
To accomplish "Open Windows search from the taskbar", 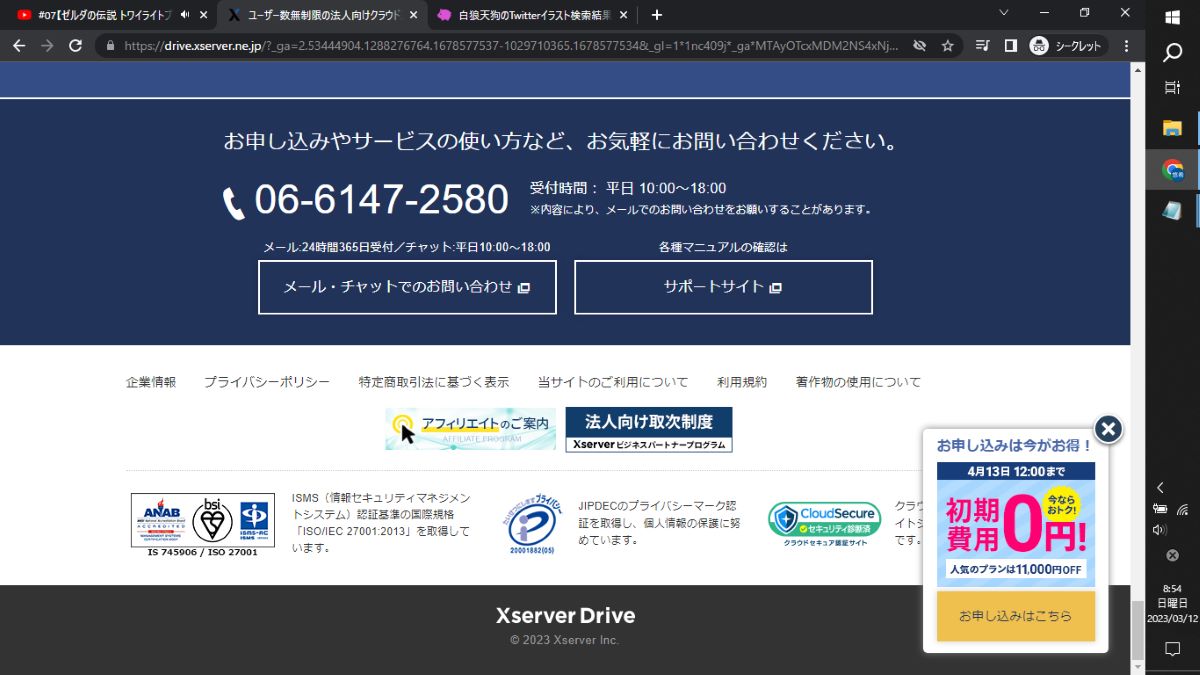I will [1173, 52].
